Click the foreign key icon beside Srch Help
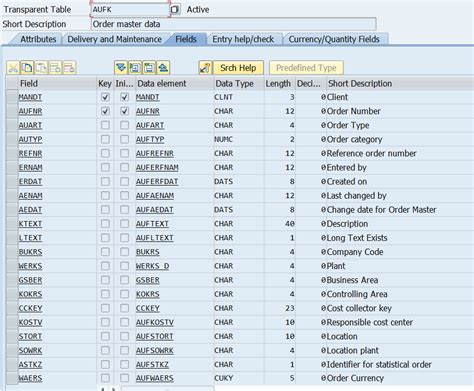Screen dimensions: 474x391 [x=205, y=68]
